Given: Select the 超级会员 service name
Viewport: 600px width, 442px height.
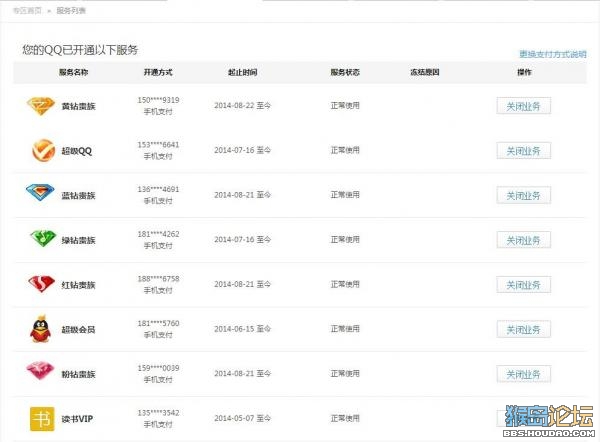Looking at the screenshot, I should (78, 329).
